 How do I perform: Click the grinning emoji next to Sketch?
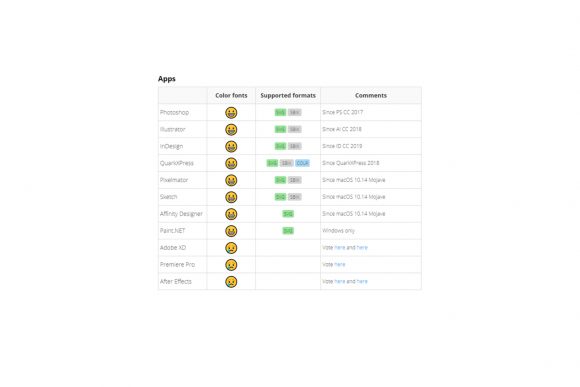(231, 197)
